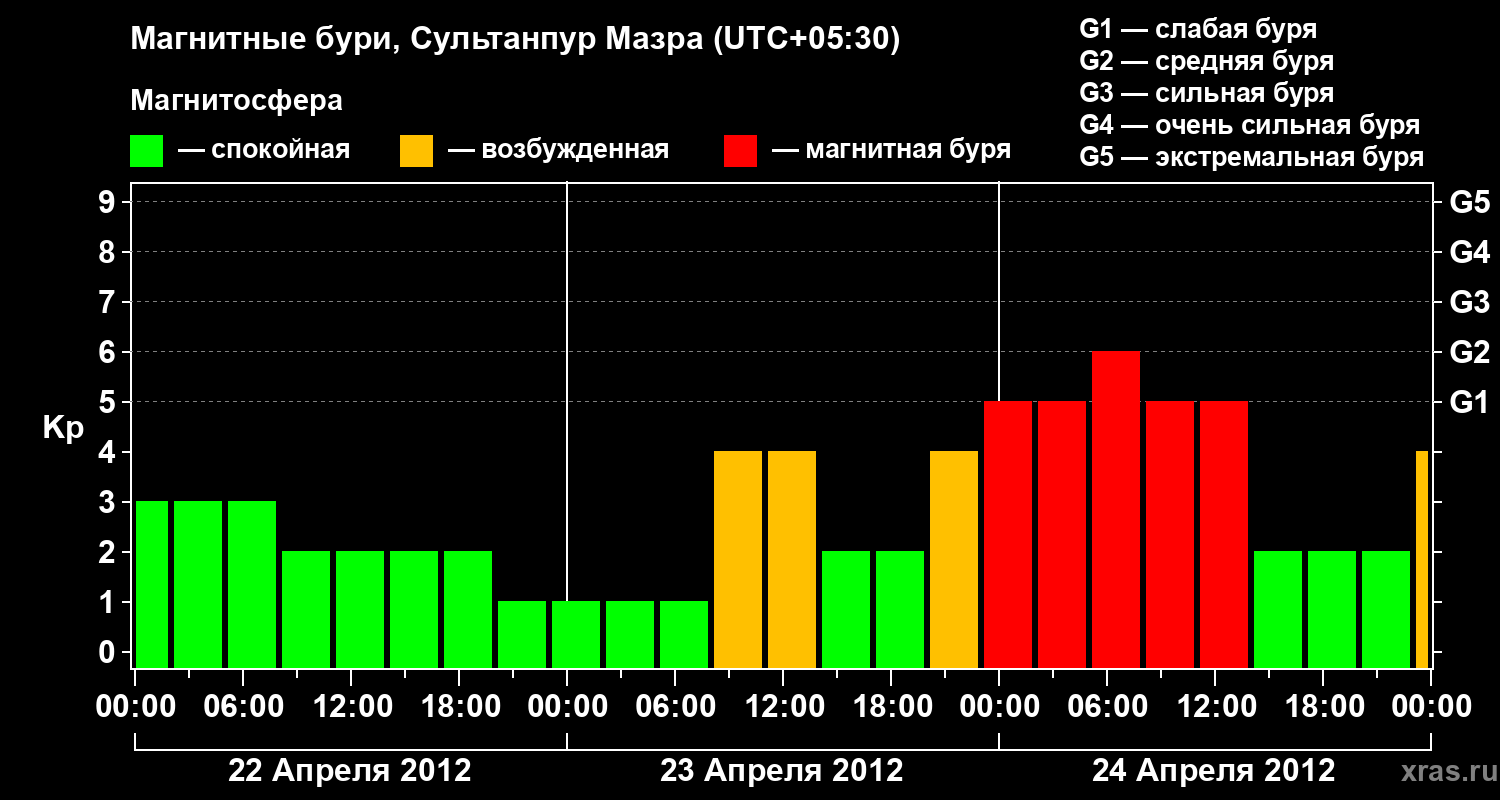This screenshot has height=800, width=1500.
Task: Click the '22 Апреля 2012' date label
Action: click(x=350, y=770)
